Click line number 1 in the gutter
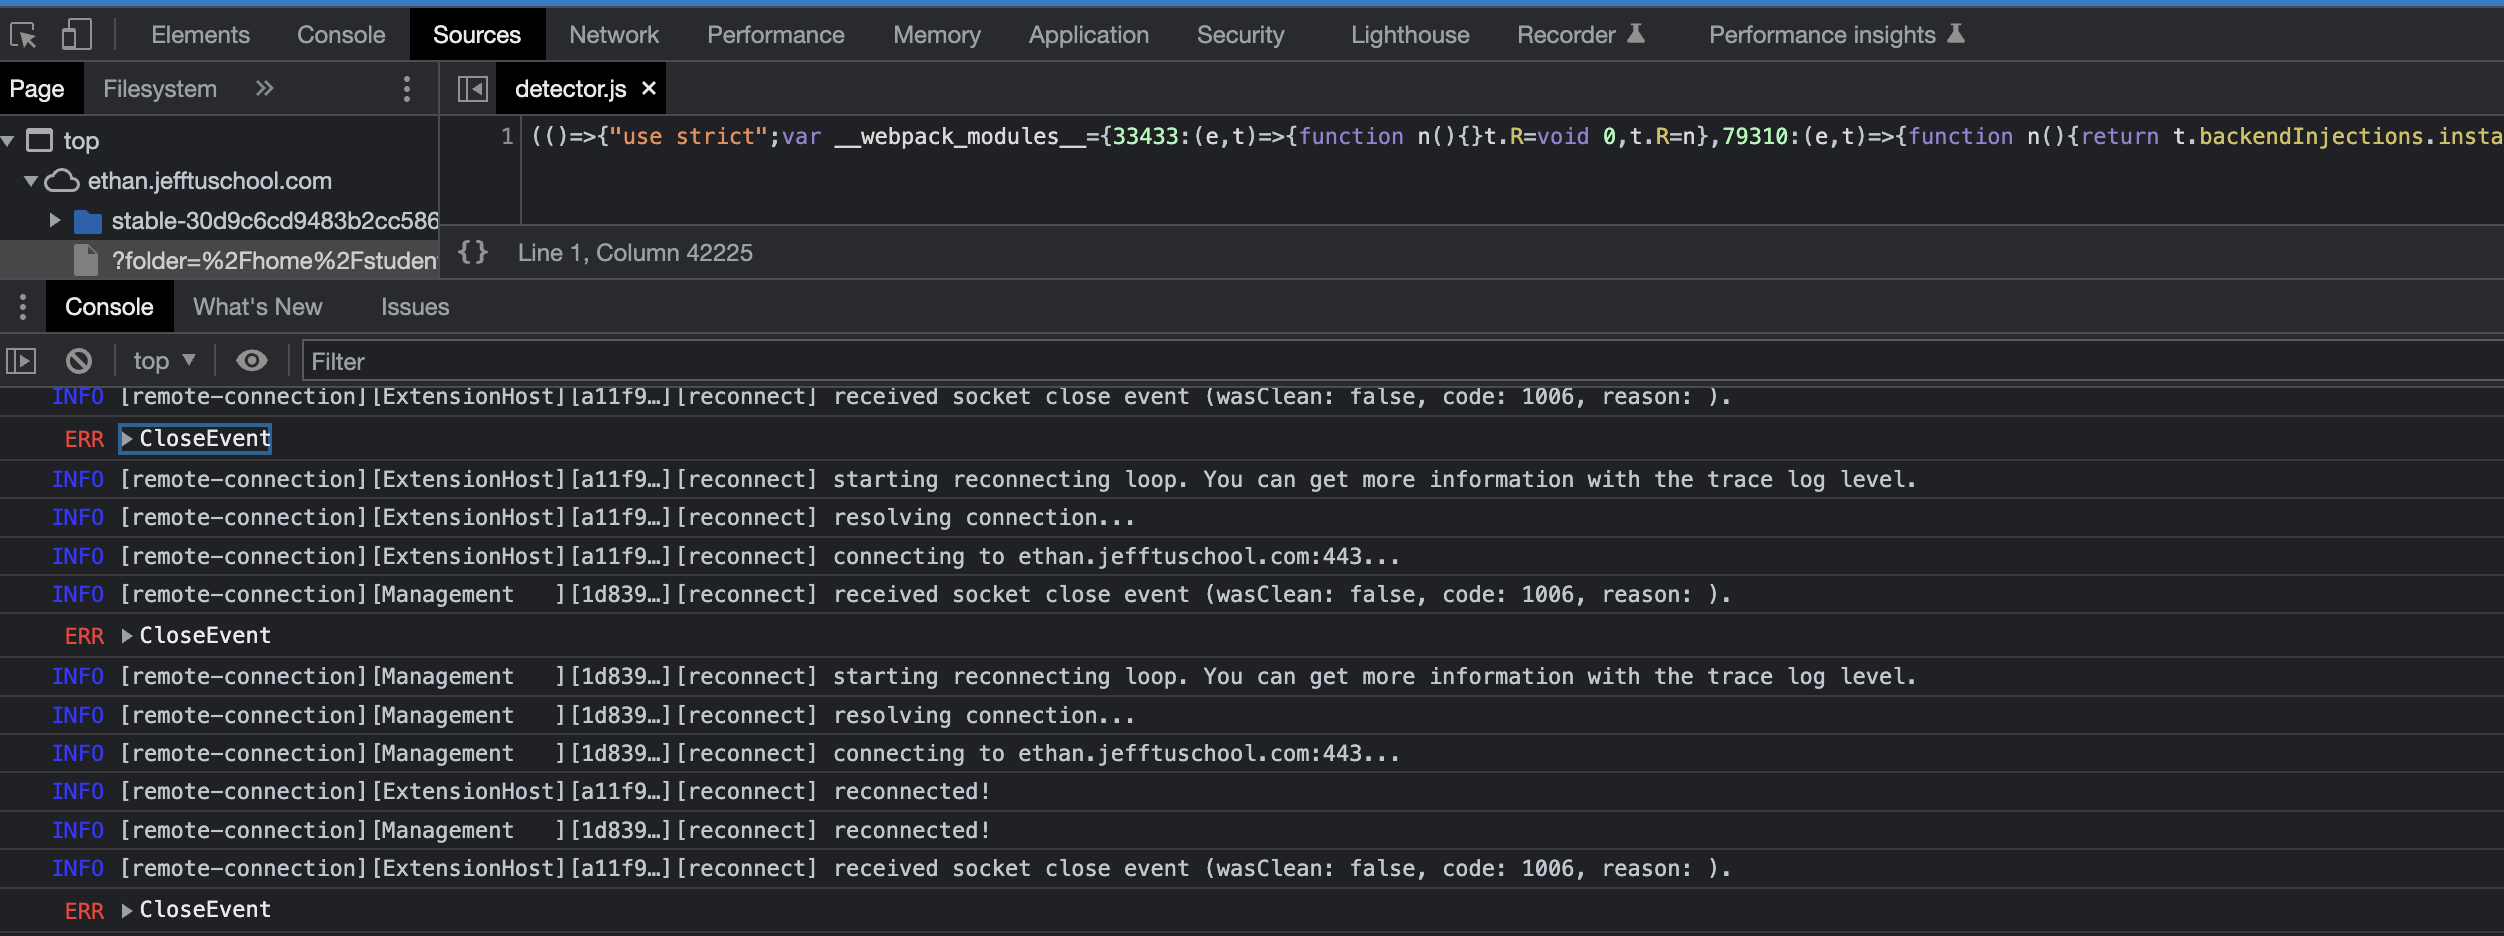Viewport: 2504px width, 936px height. [x=507, y=136]
